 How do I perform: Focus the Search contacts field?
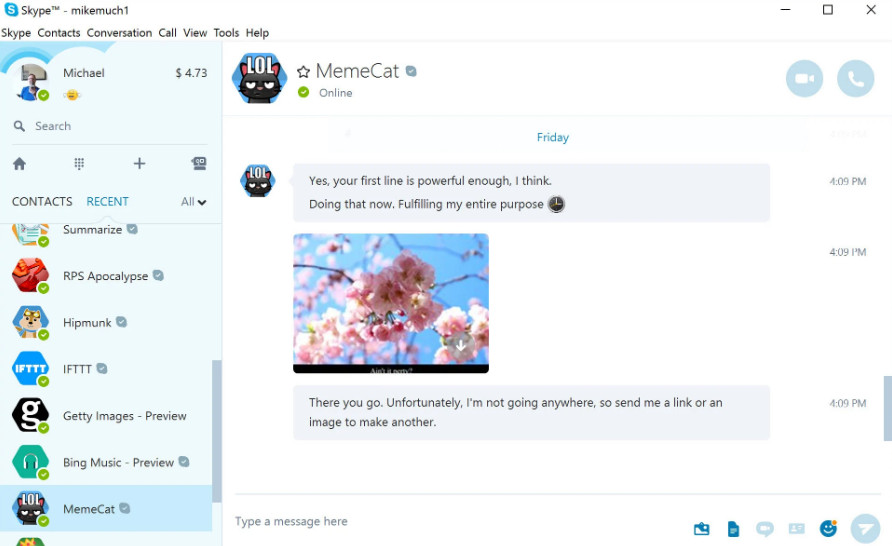(110, 126)
